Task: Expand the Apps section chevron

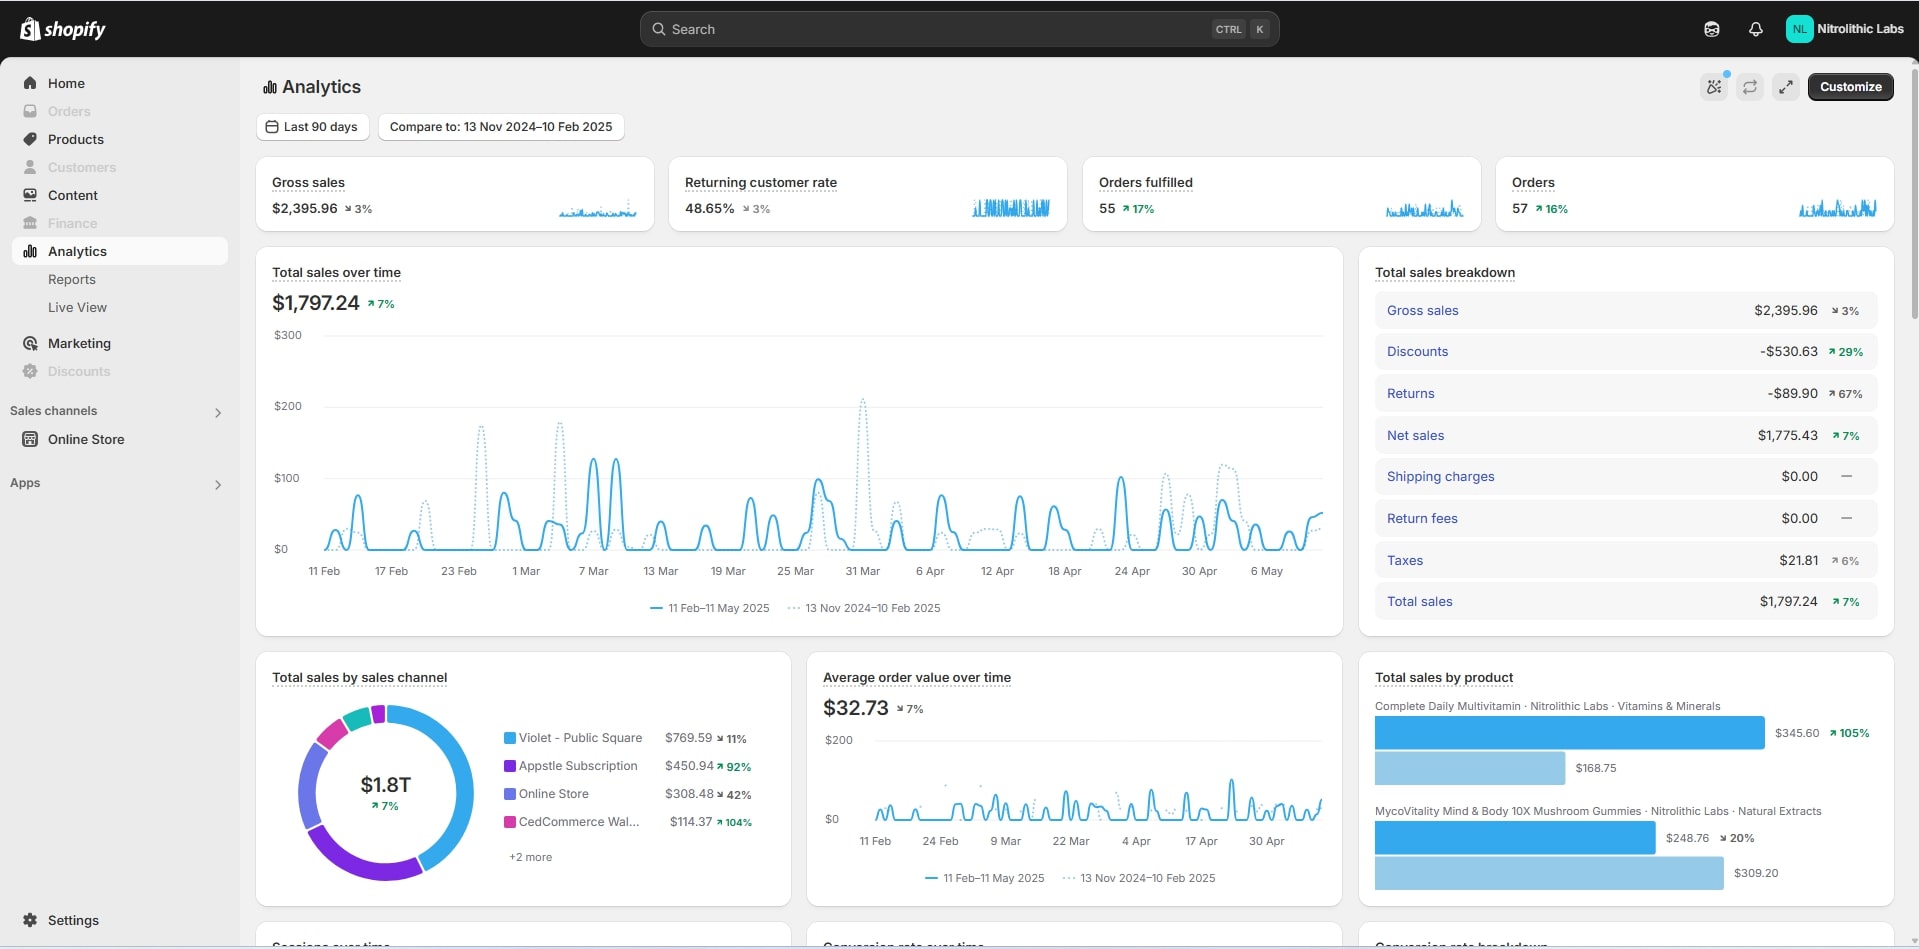Action: pyautogui.click(x=217, y=485)
